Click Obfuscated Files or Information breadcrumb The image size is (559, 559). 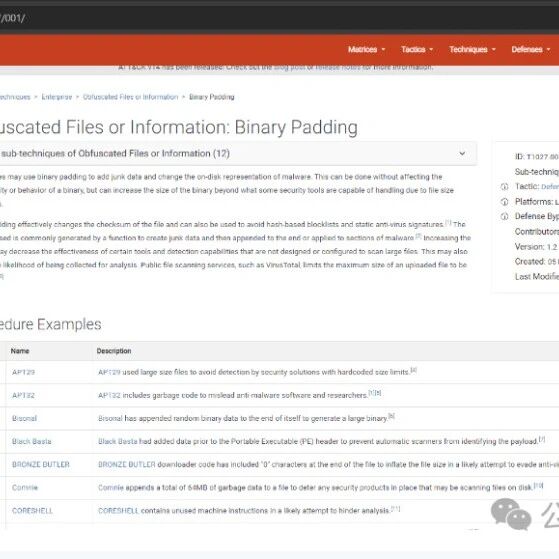(130, 97)
